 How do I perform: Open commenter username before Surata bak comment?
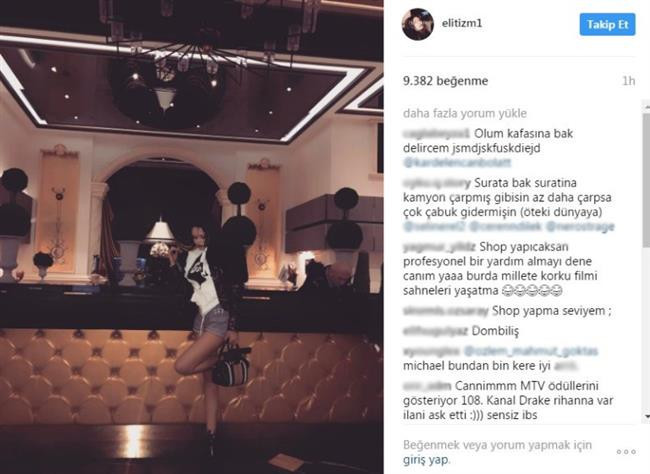click(x=437, y=183)
